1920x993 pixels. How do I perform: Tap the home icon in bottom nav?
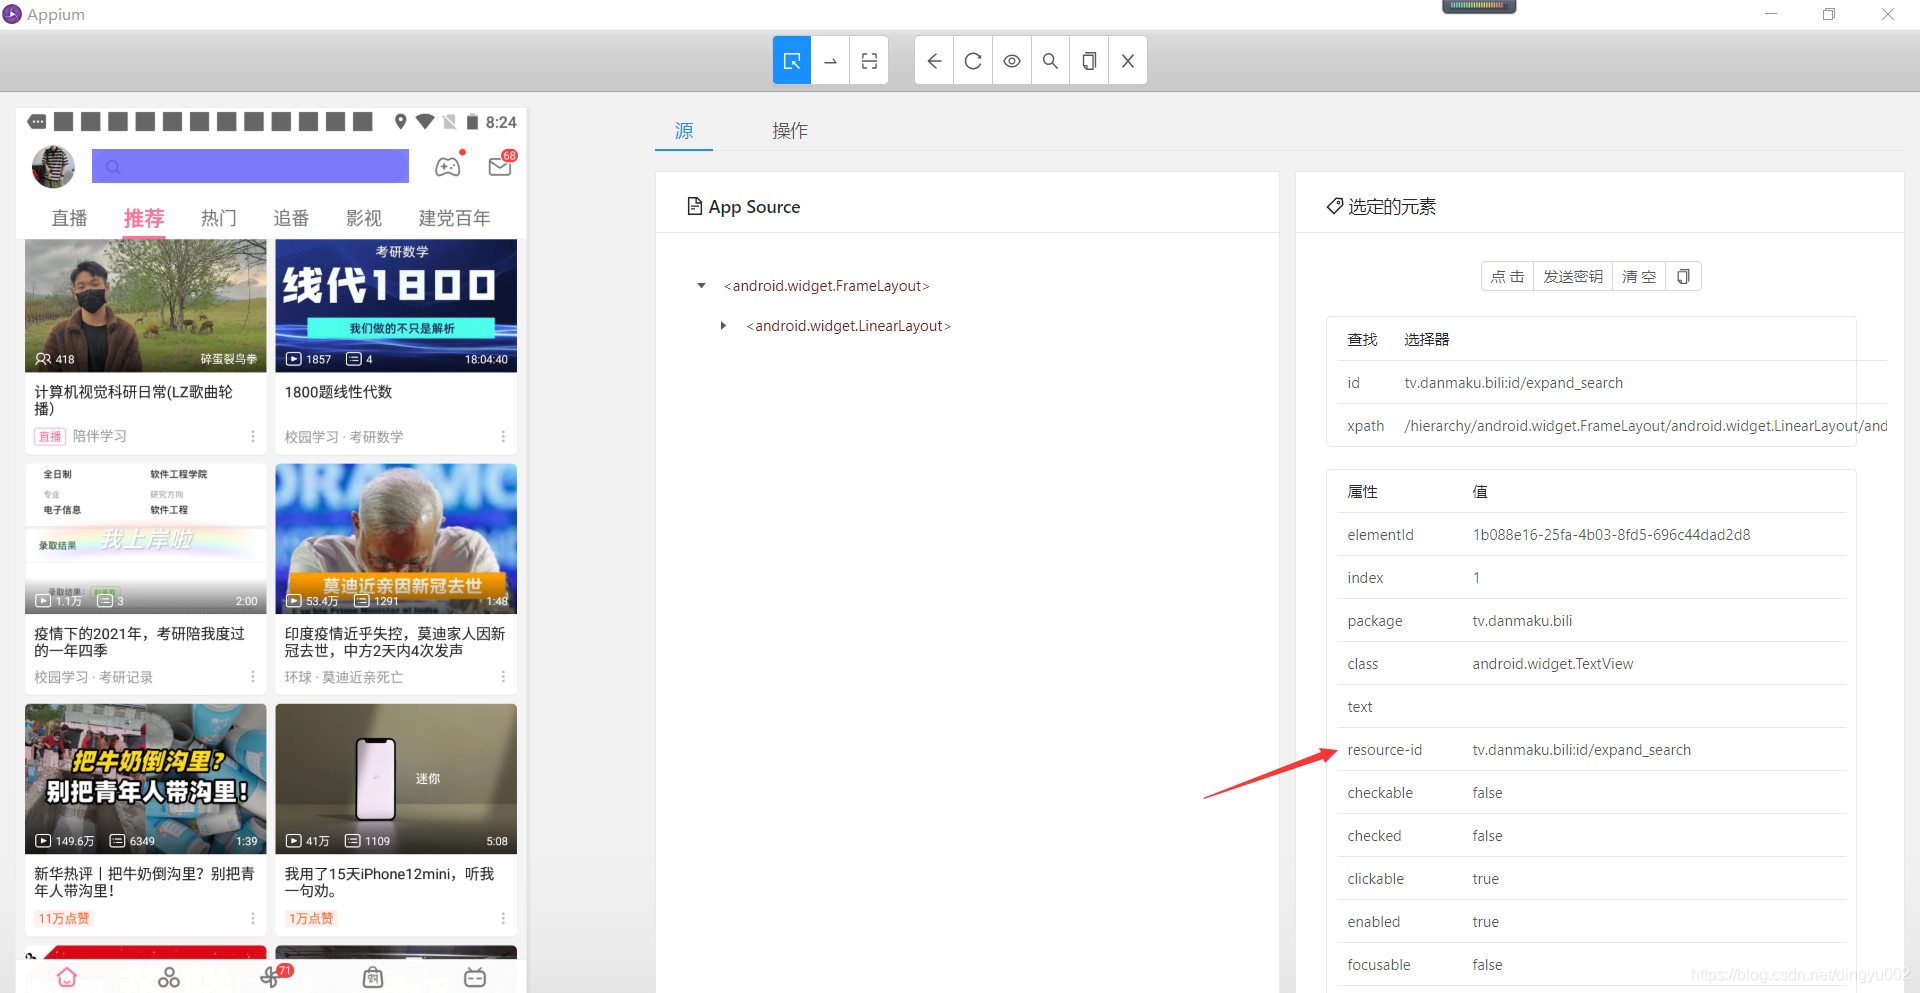[x=67, y=977]
